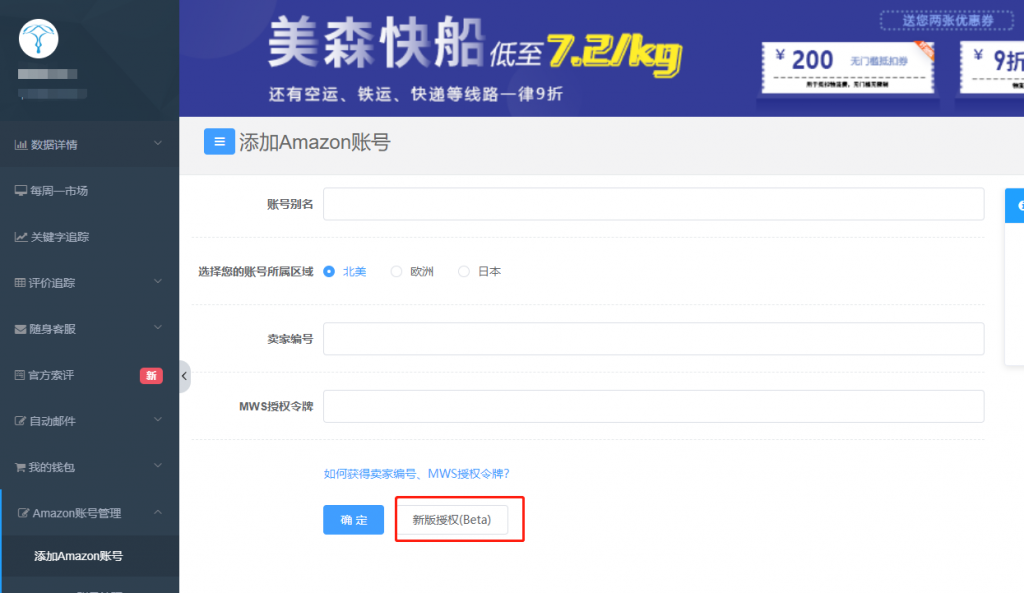The image size is (1024, 593).
Task: Click the monitor icon beside 每周一市场
Action: 21,191
